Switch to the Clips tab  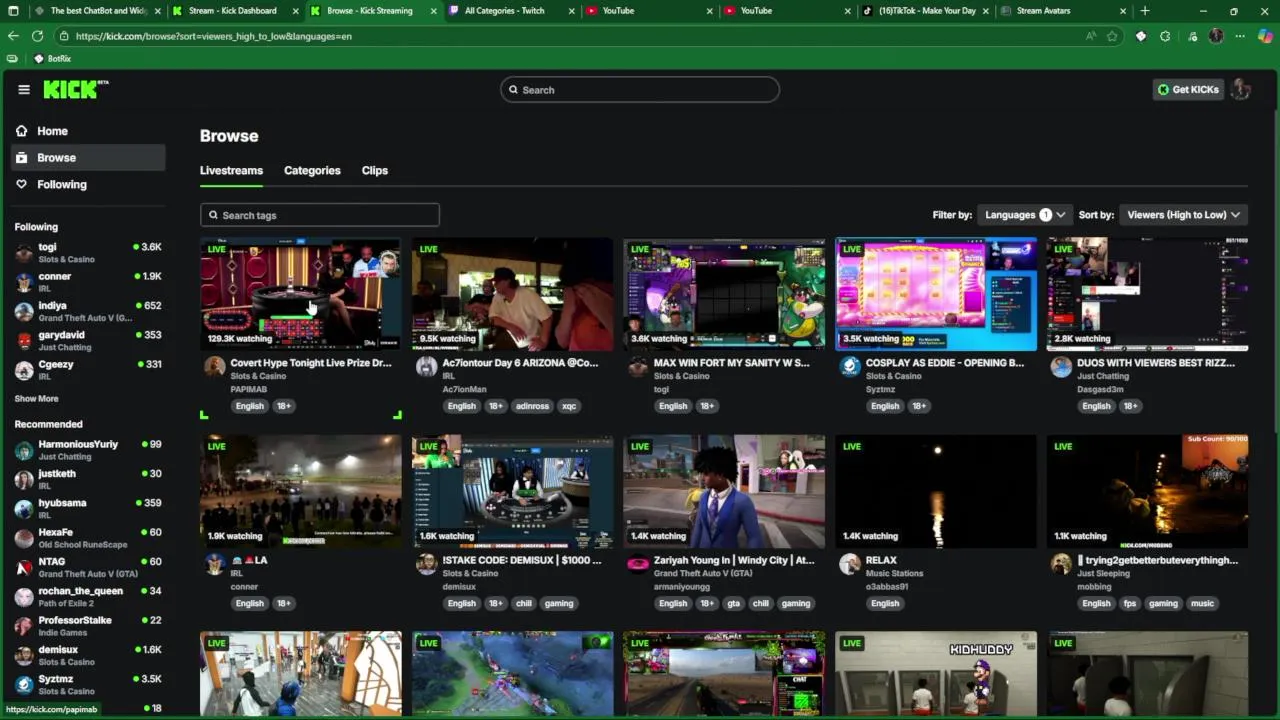click(x=375, y=170)
